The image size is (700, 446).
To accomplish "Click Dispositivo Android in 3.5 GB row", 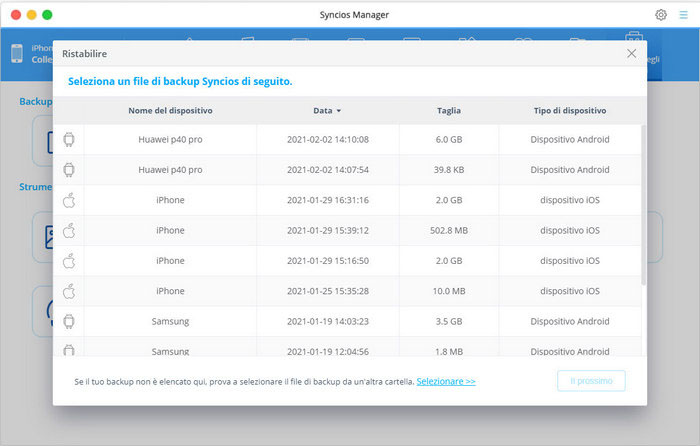I will pos(570,321).
